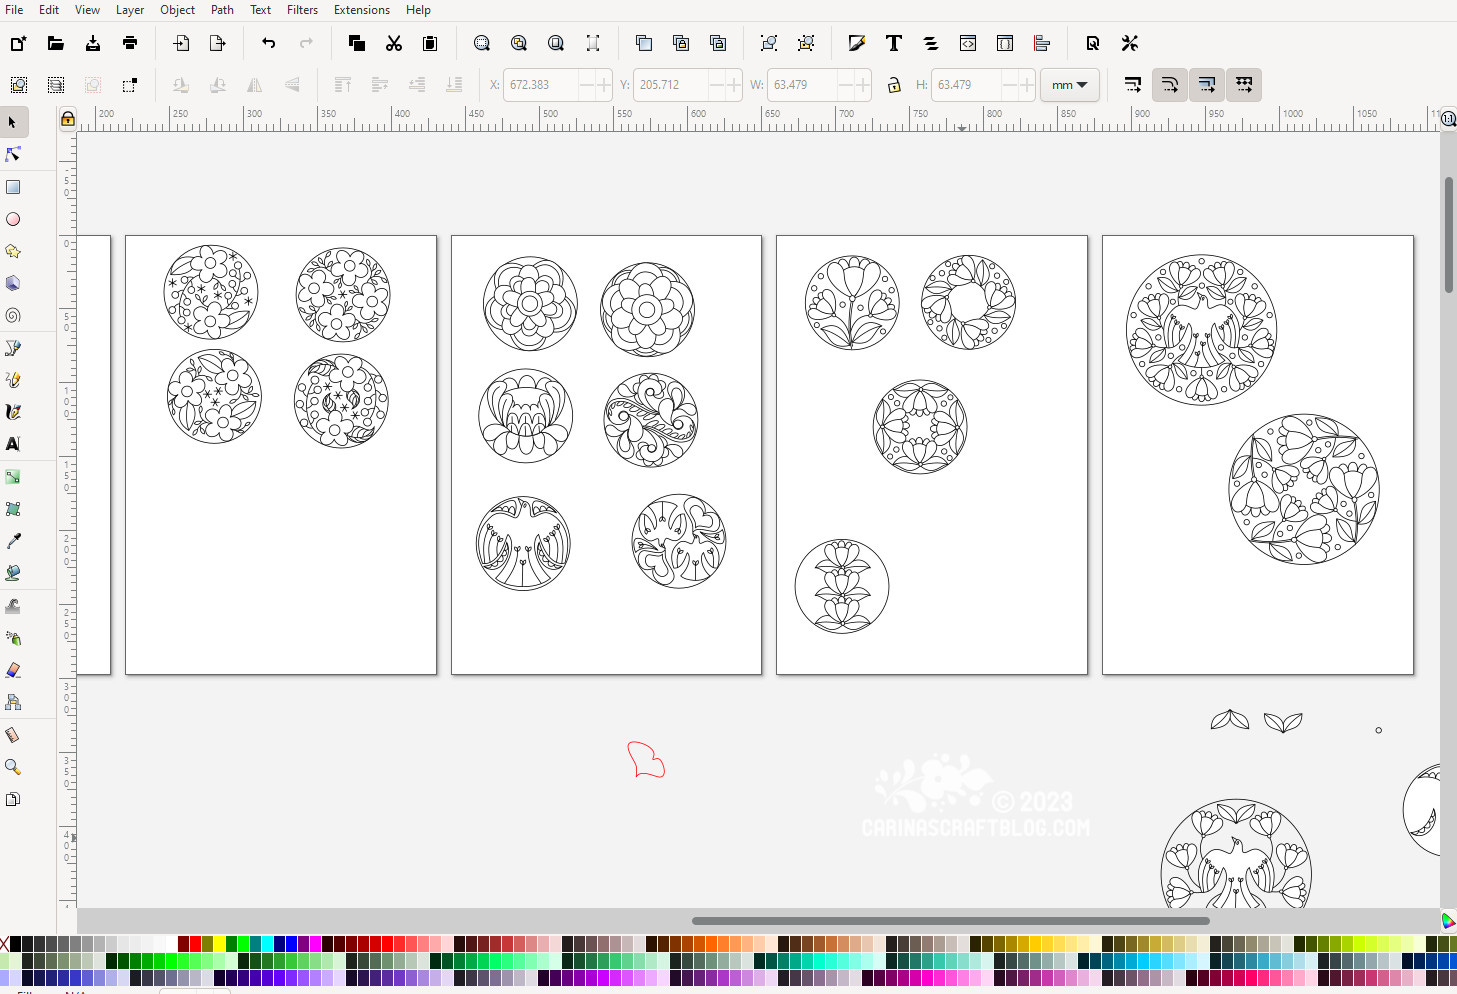Click the Export icon
1457x994 pixels.
pos(218,43)
